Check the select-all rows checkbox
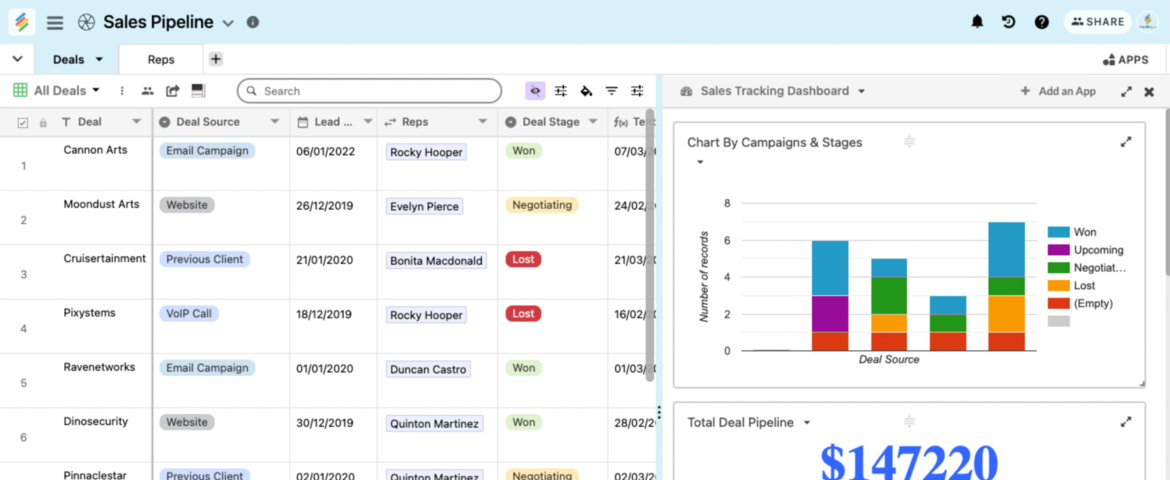The width and height of the screenshot is (1170, 480). click(x=23, y=122)
